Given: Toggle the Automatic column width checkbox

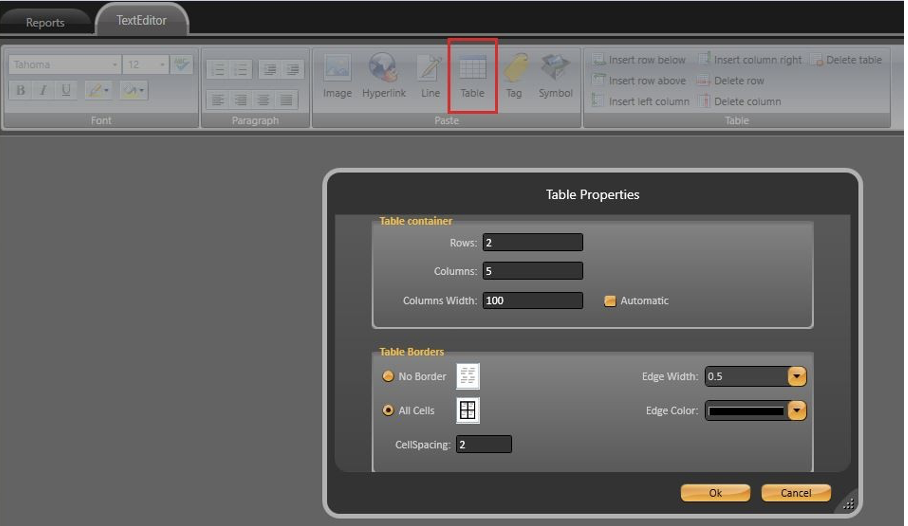Looking at the screenshot, I should (610, 301).
